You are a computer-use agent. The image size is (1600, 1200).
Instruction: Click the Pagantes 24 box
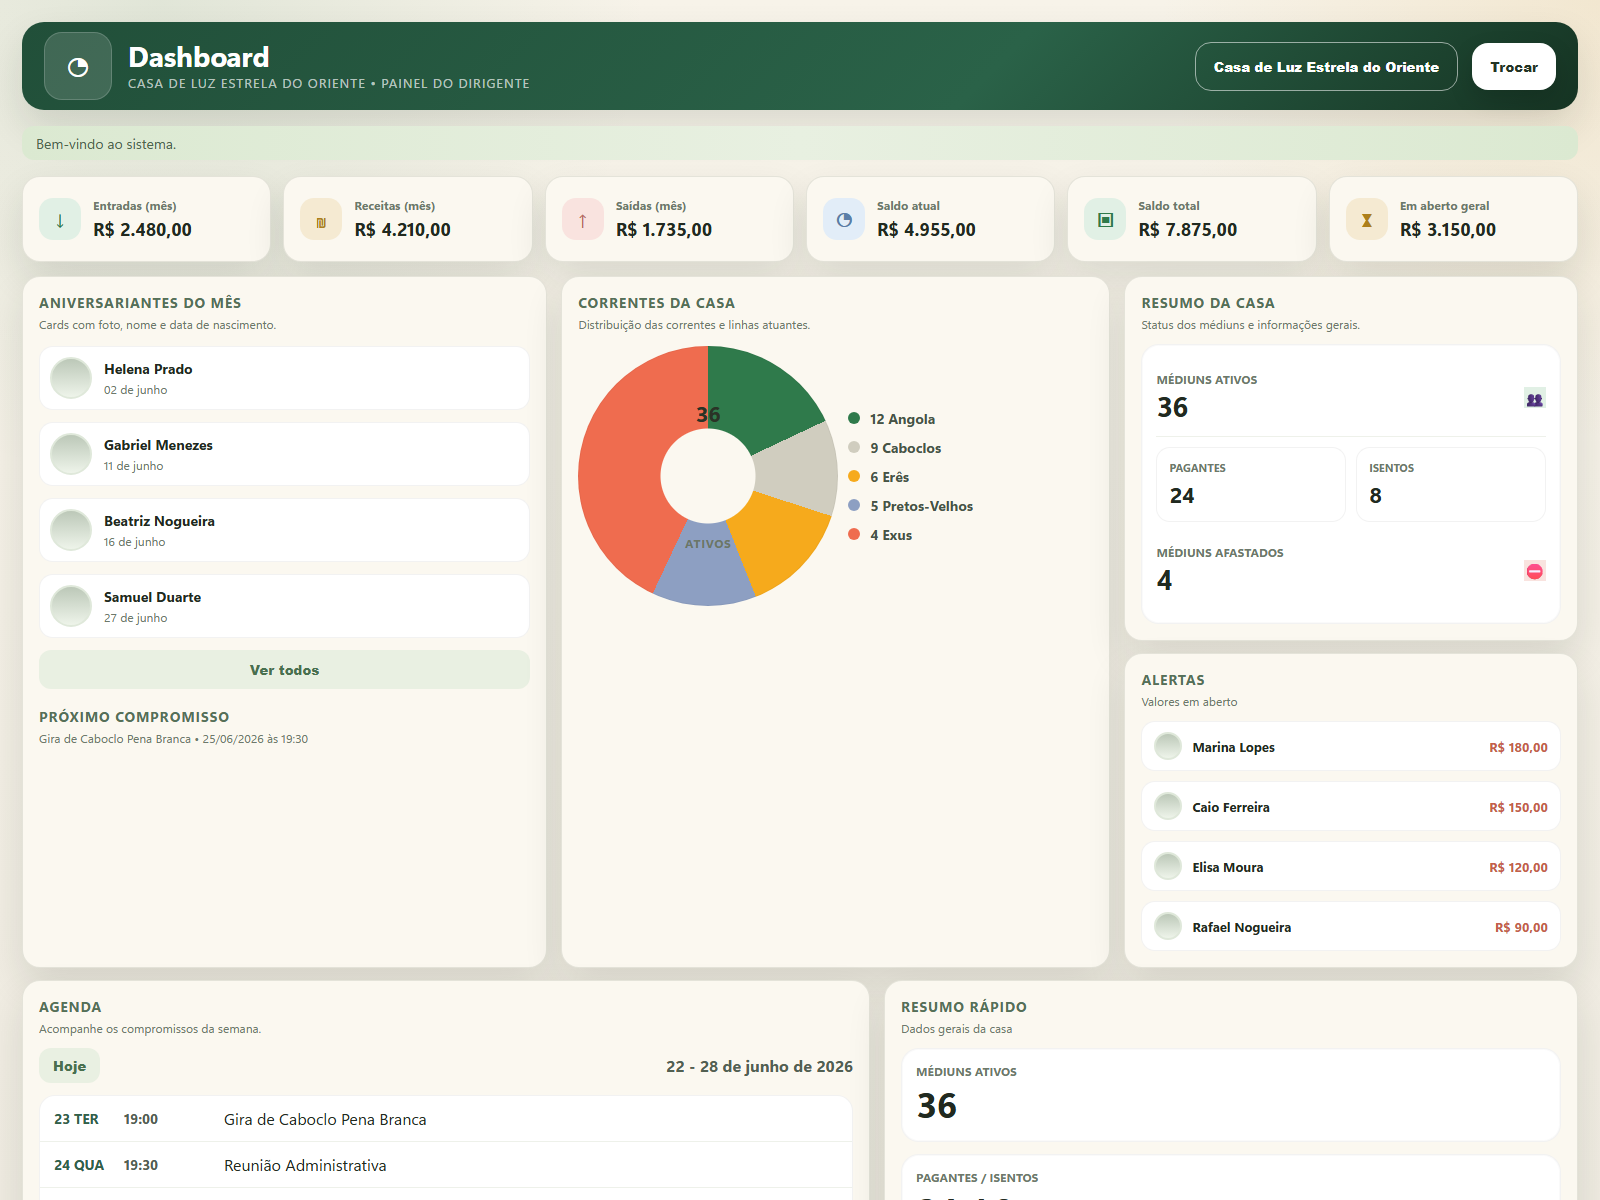pyautogui.click(x=1251, y=484)
